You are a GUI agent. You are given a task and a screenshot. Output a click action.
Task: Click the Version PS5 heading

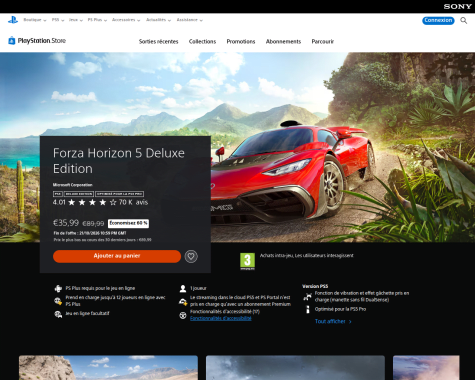(x=315, y=286)
